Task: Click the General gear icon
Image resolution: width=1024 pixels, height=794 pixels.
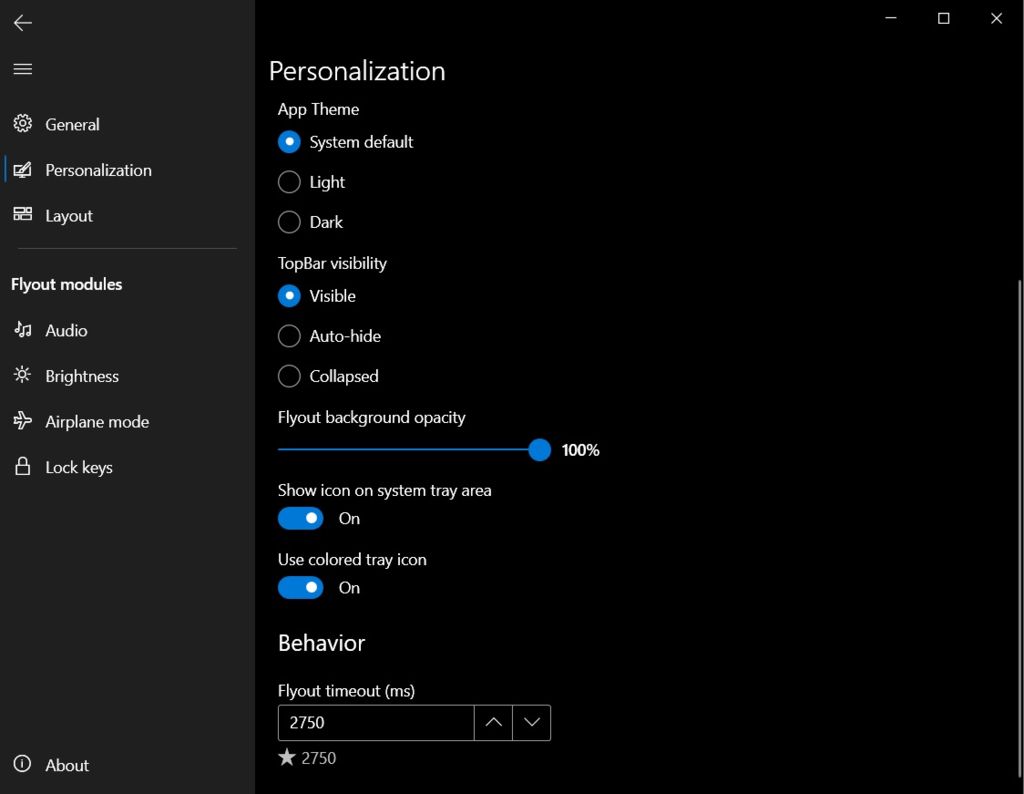Action: click(22, 124)
